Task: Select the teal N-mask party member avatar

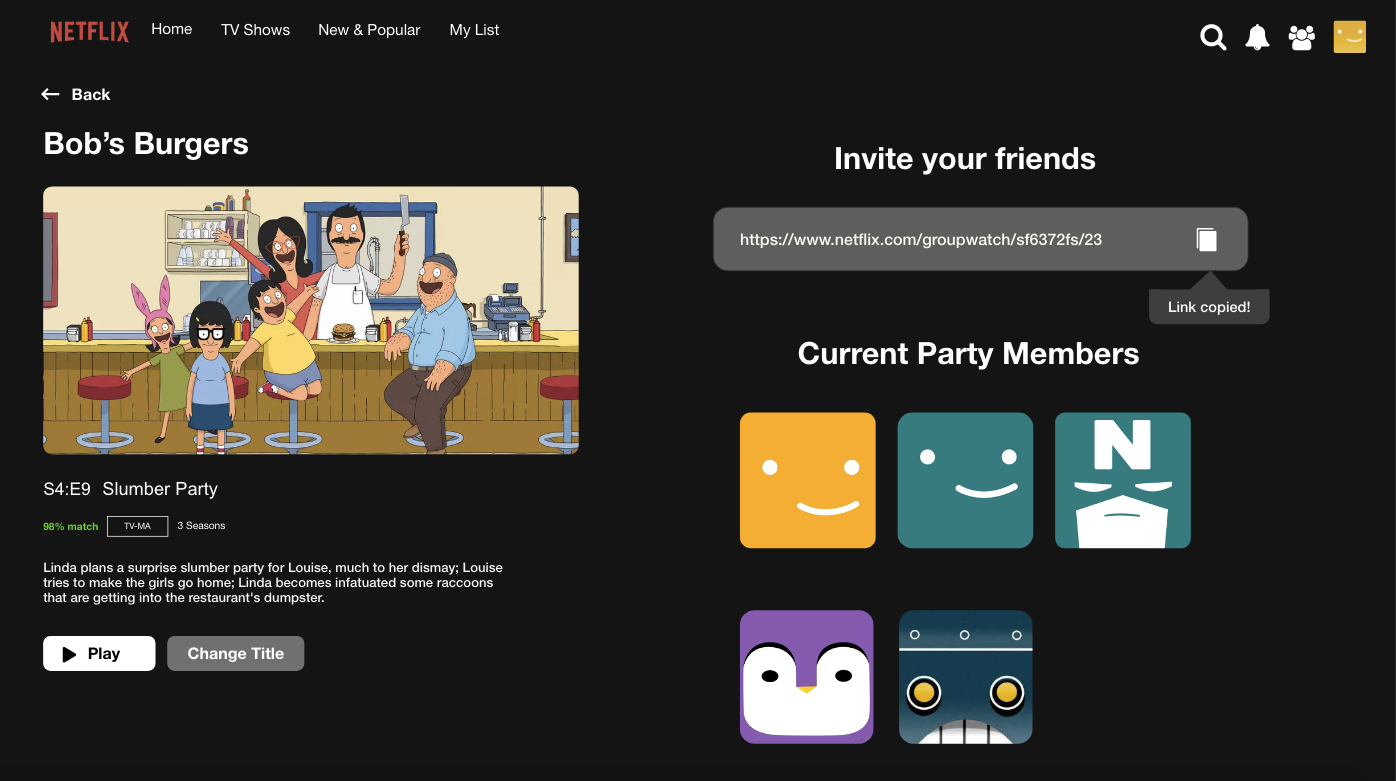Action: [x=1123, y=480]
